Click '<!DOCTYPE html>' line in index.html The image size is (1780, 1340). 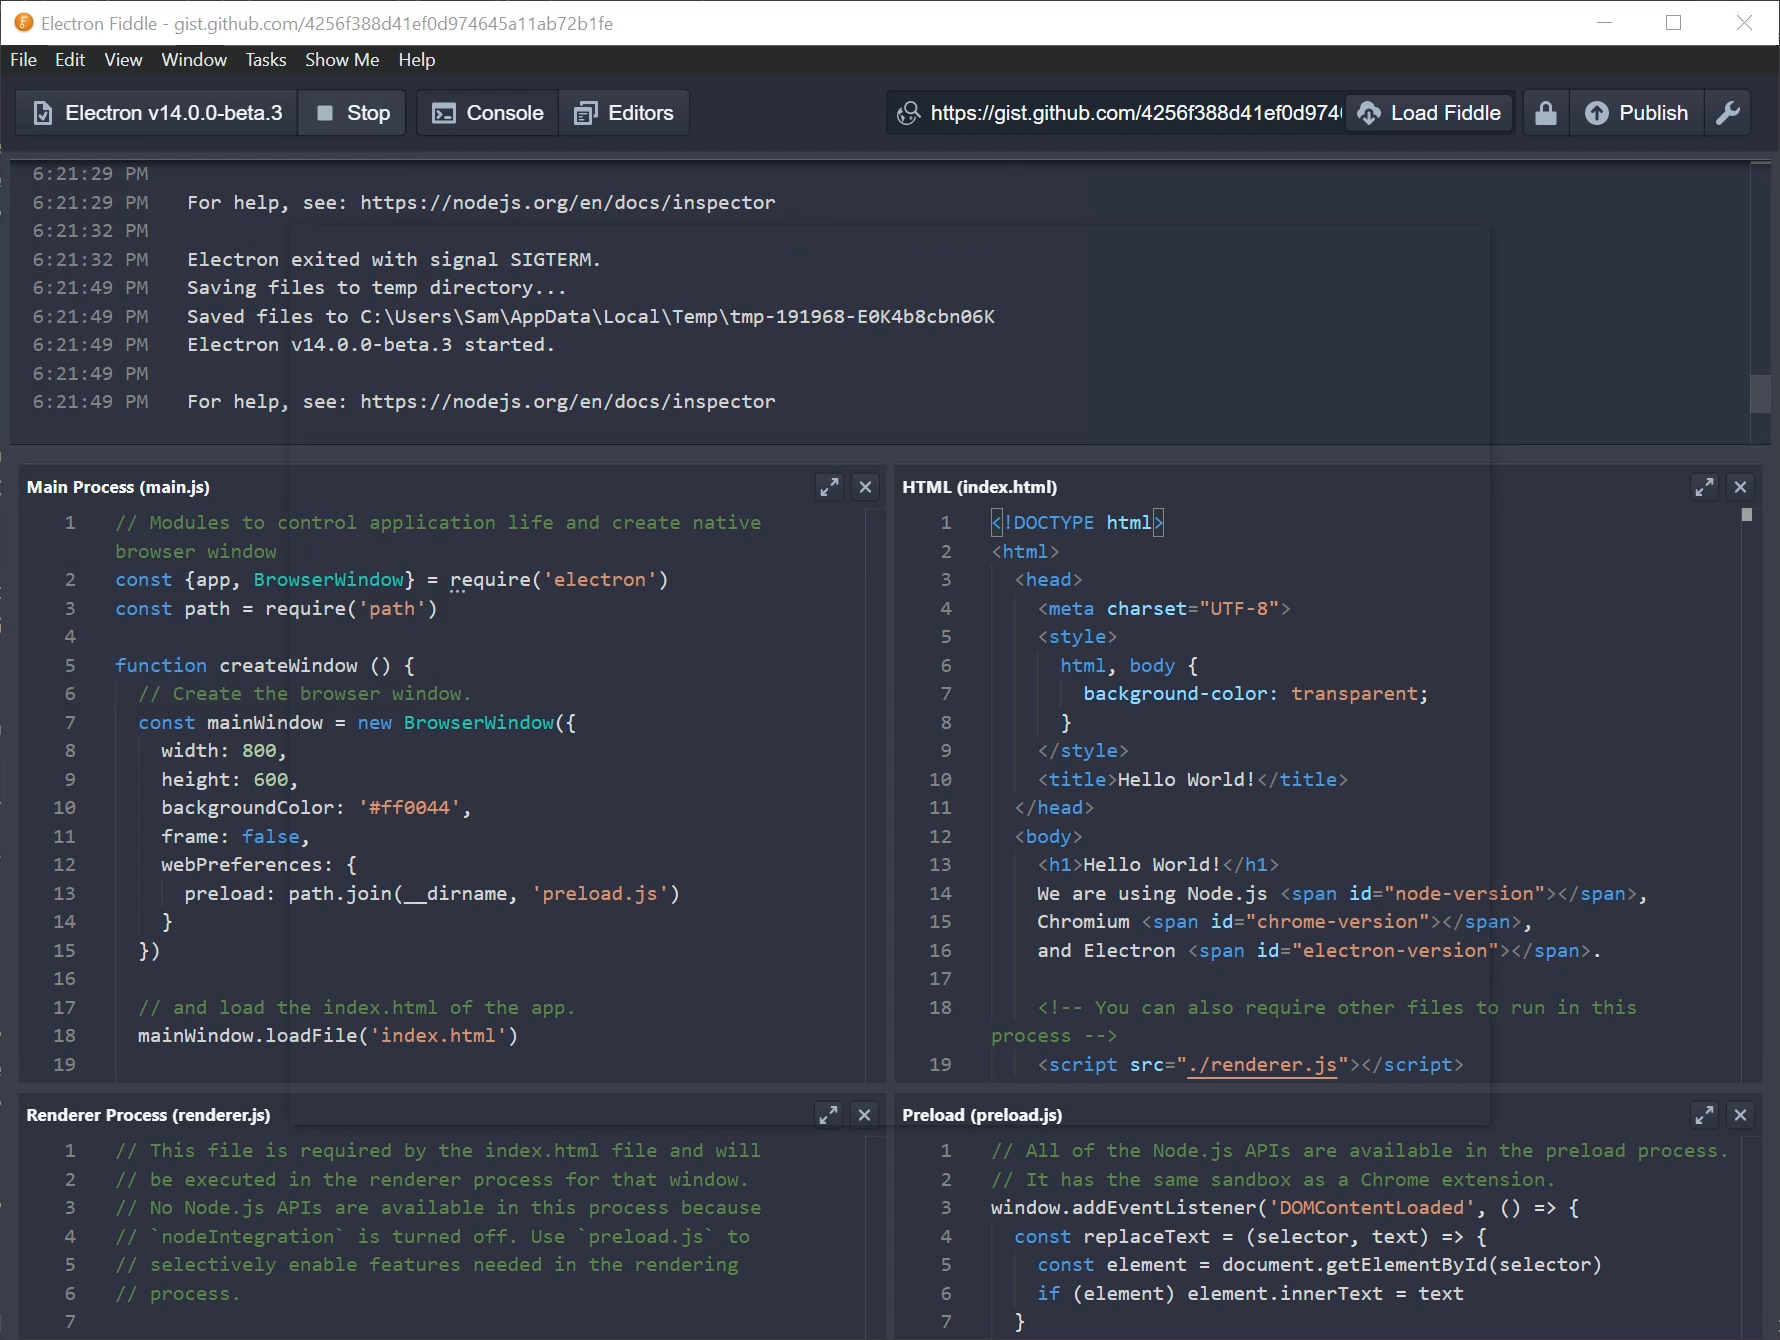tap(1077, 523)
